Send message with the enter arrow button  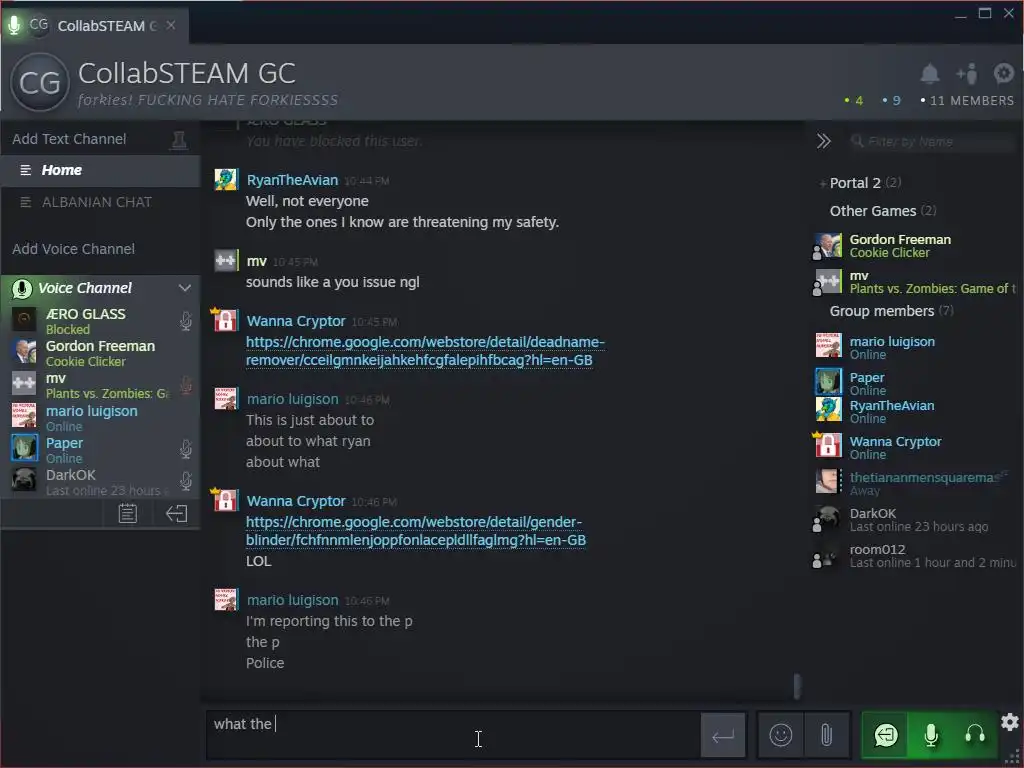click(723, 735)
